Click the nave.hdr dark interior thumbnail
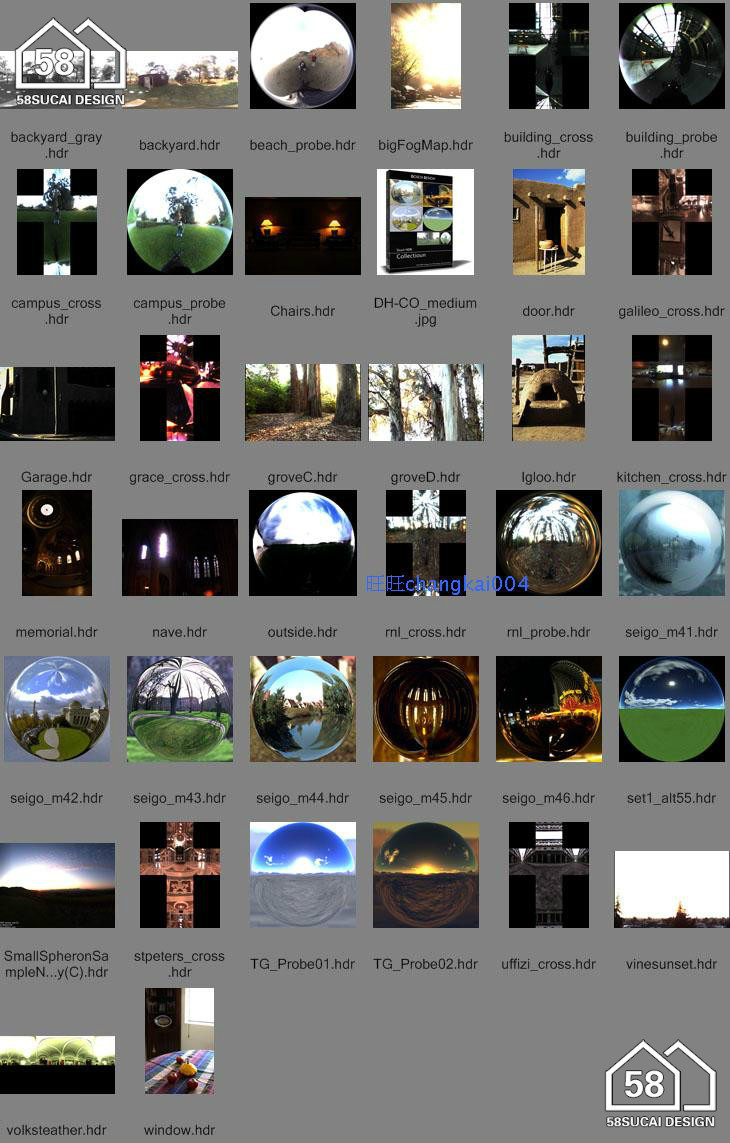This screenshot has width=730, height=1143. pyautogui.click(x=180, y=557)
